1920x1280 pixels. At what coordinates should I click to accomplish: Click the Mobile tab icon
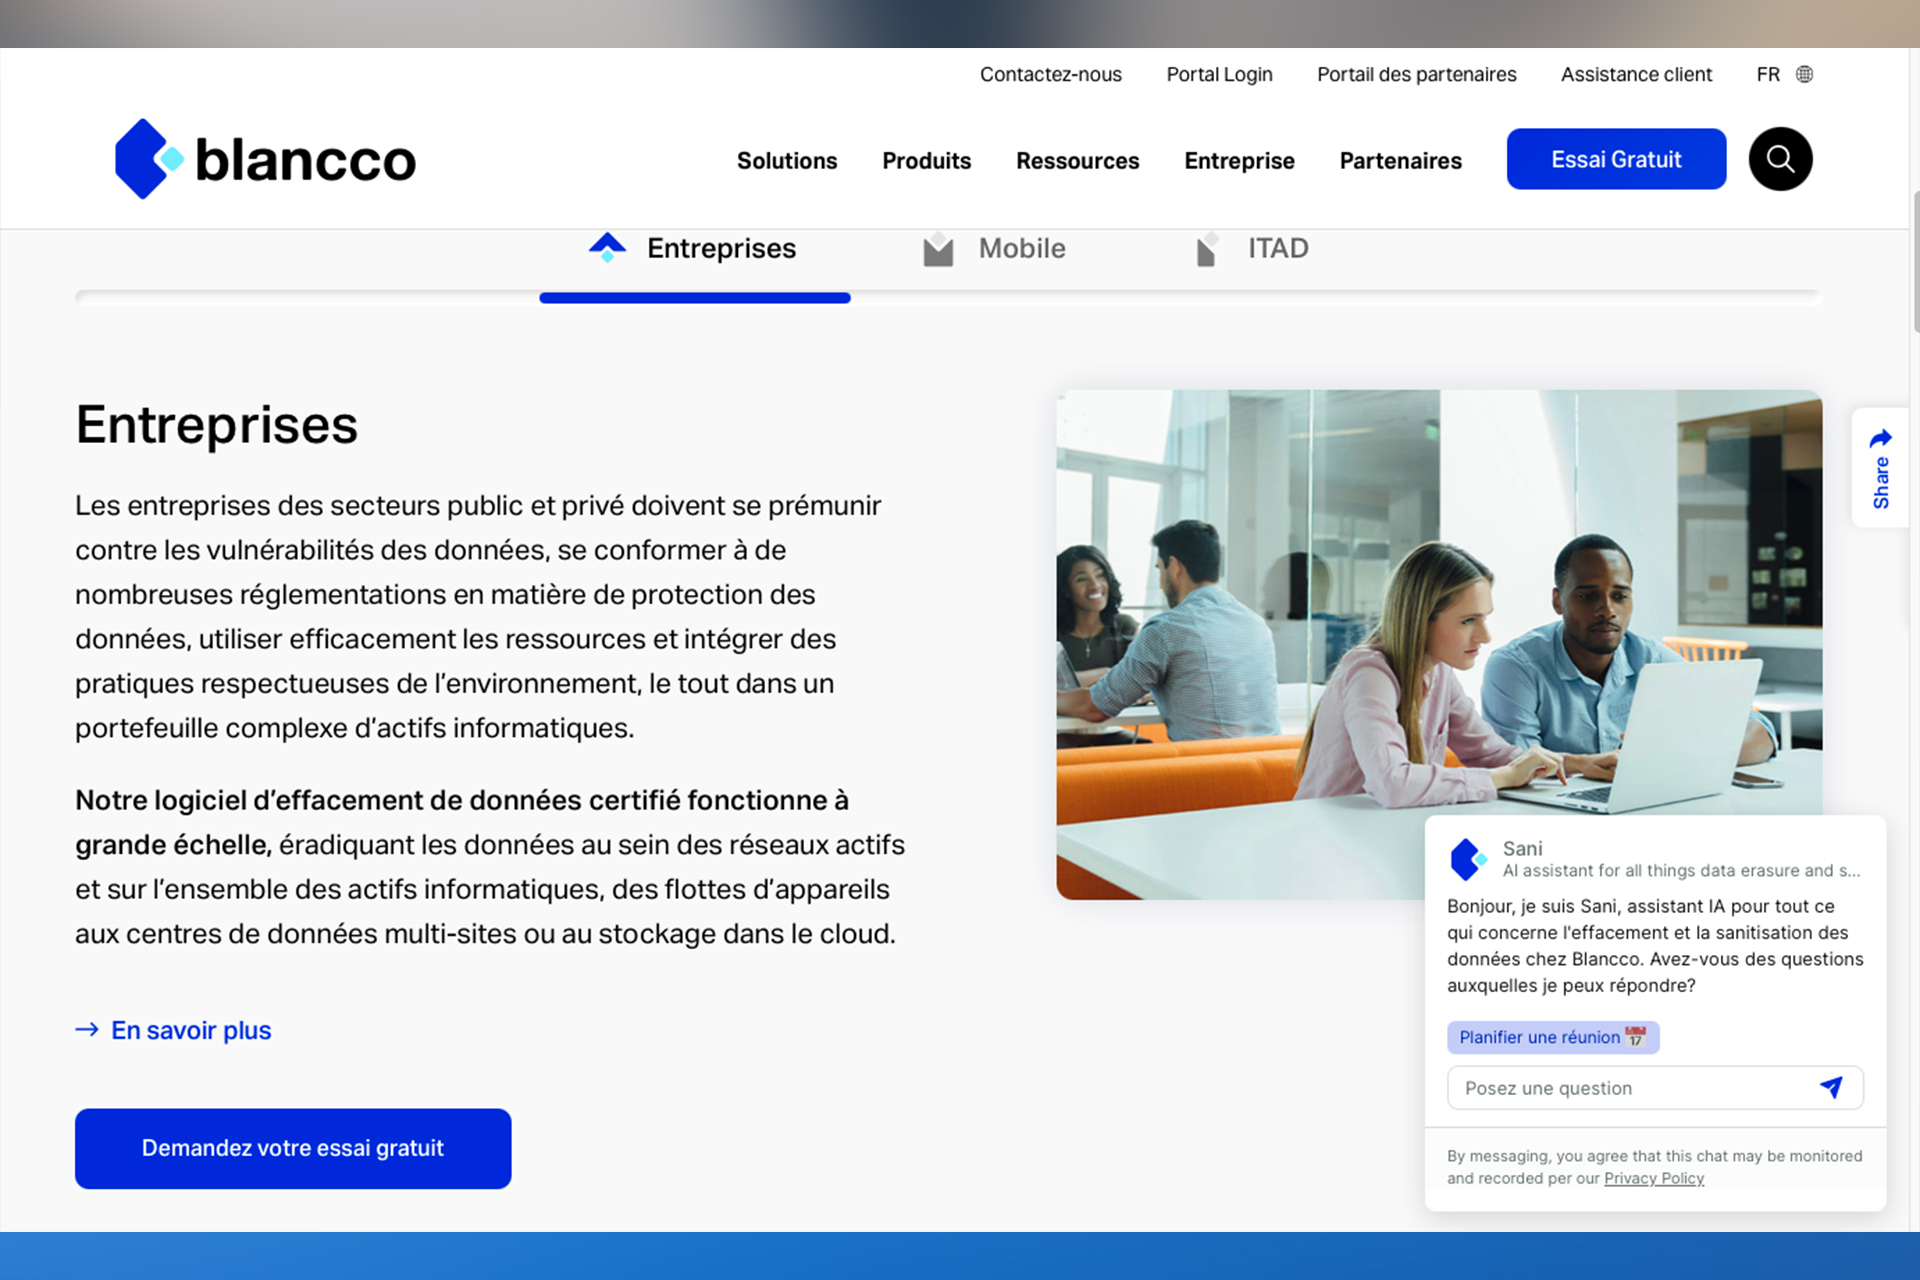coord(938,249)
